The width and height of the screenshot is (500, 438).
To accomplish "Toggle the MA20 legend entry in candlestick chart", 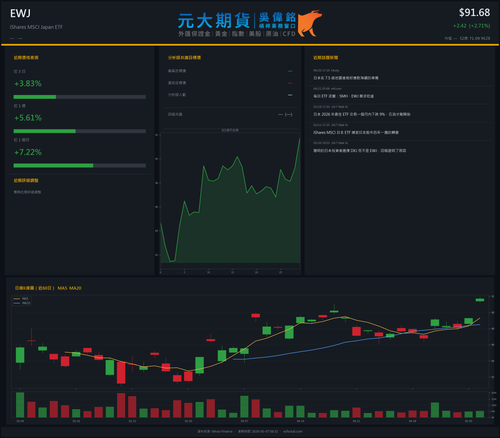I will tap(22, 303).
